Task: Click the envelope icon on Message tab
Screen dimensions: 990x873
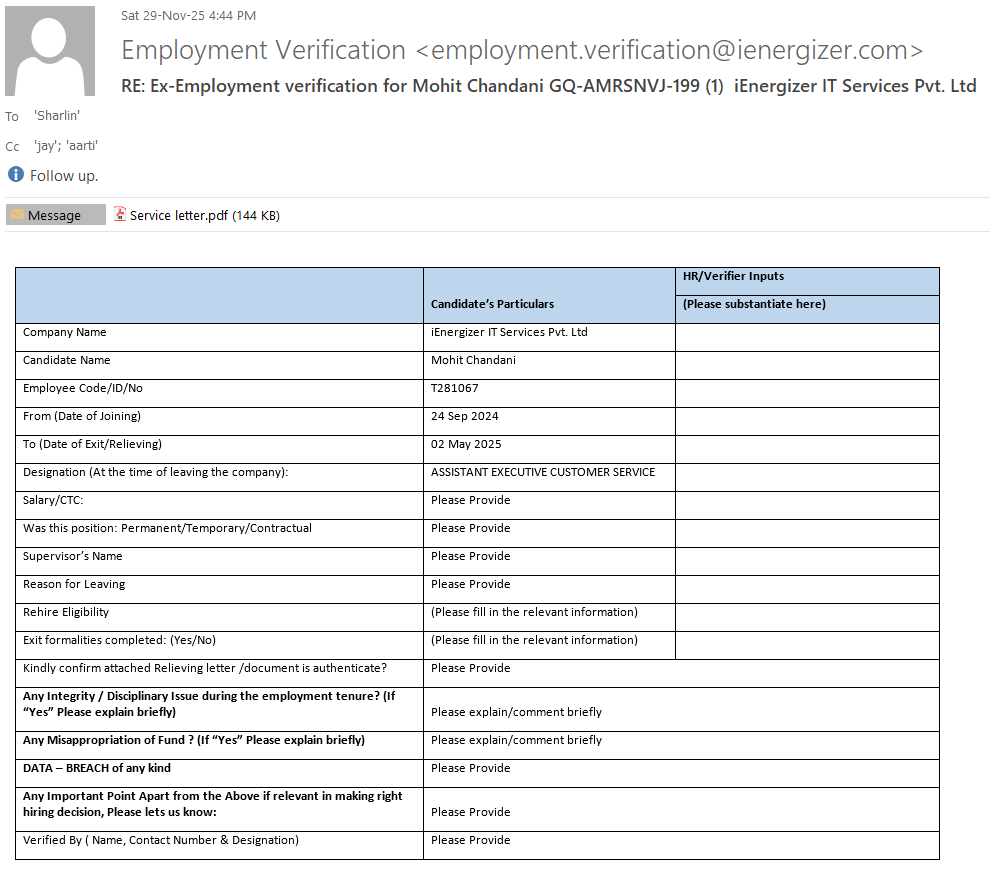Action: pyautogui.click(x=17, y=215)
